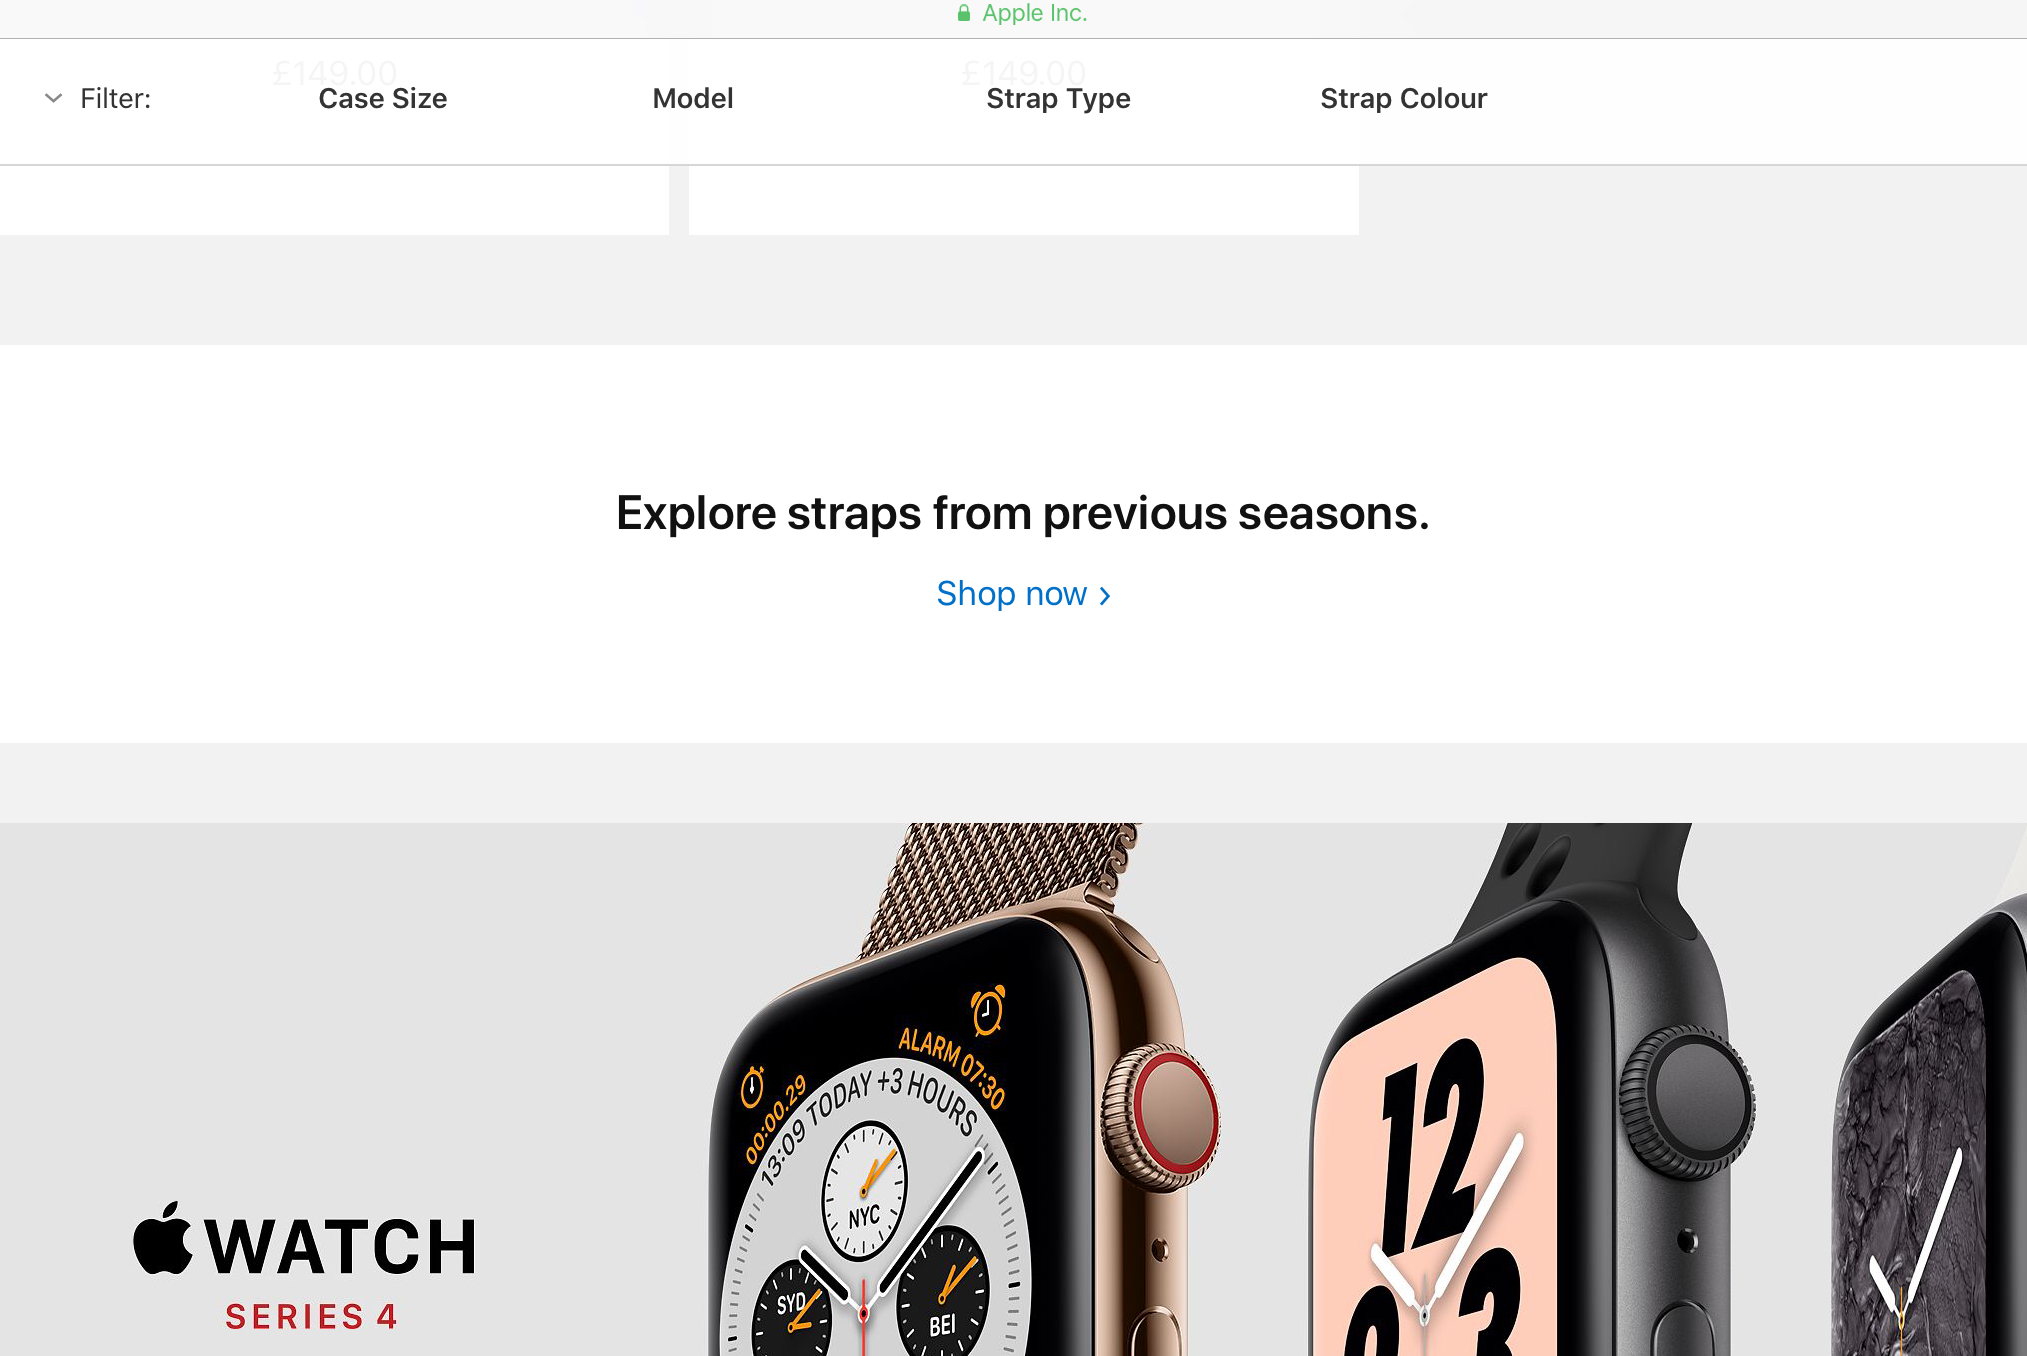Collapse the Filter chevron arrow
This screenshot has width=2027, height=1356.
click(54, 98)
